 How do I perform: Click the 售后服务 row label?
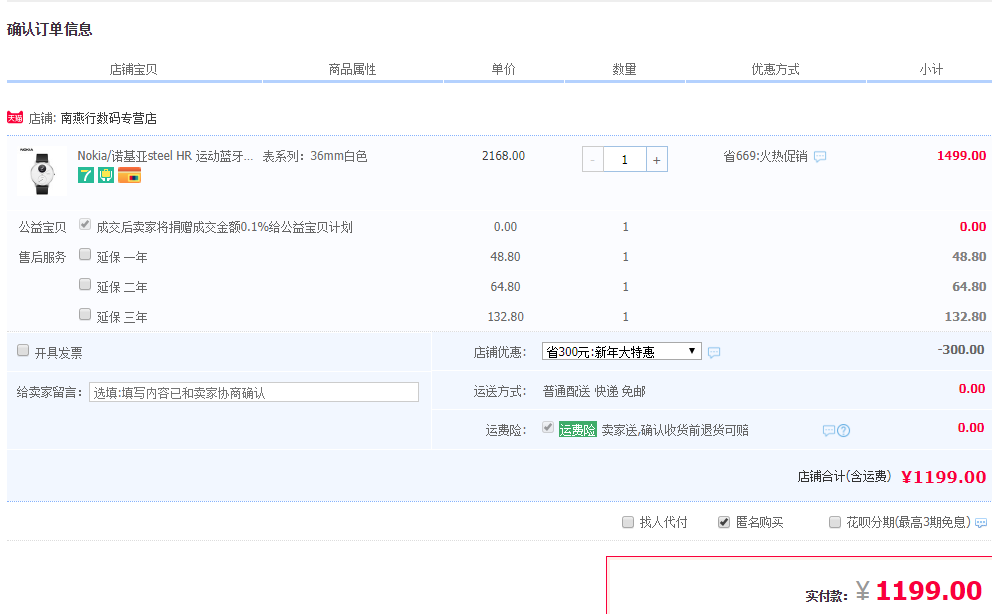(42, 257)
